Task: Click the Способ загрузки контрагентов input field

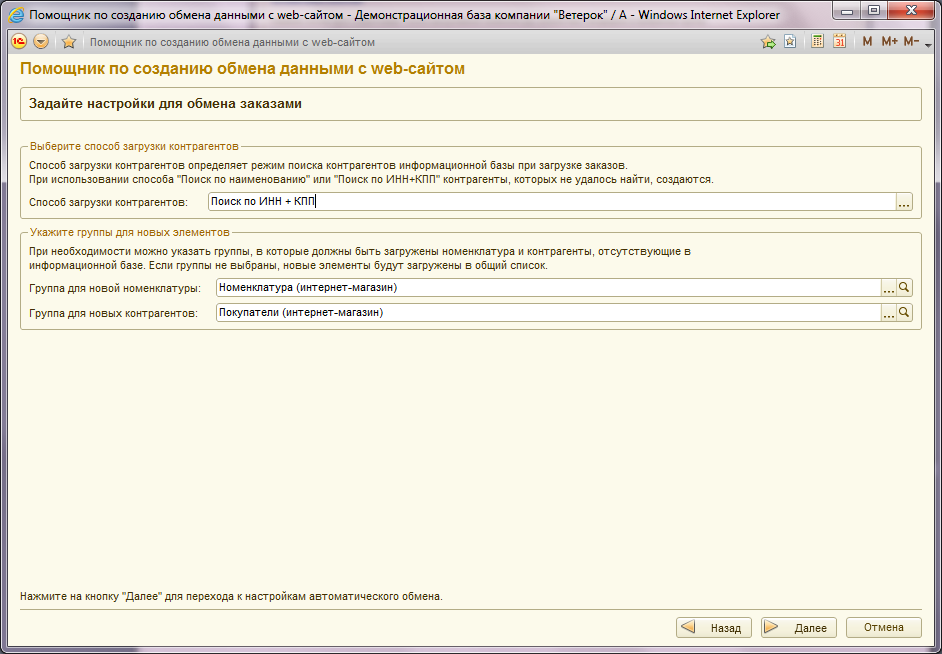Action: click(552, 202)
